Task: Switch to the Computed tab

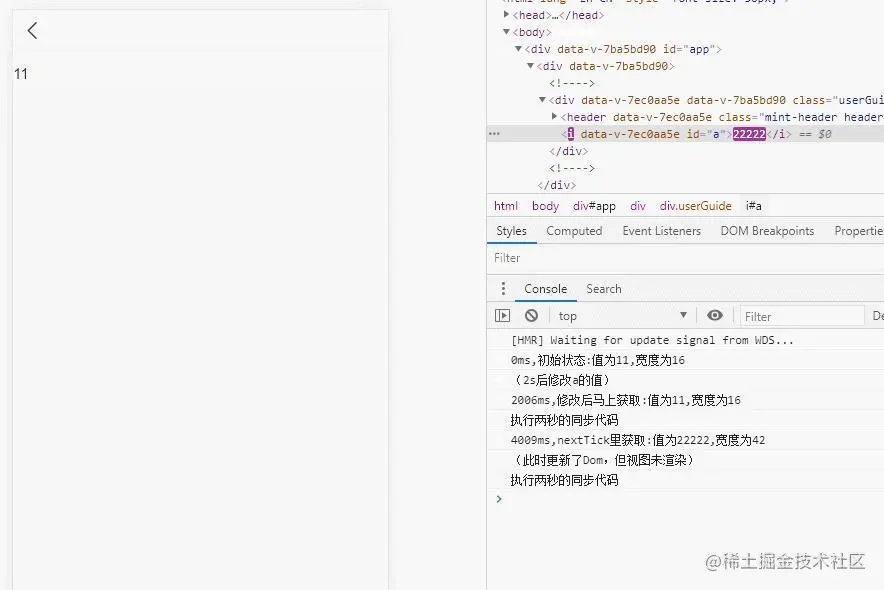Action: (x=574, y=231)
